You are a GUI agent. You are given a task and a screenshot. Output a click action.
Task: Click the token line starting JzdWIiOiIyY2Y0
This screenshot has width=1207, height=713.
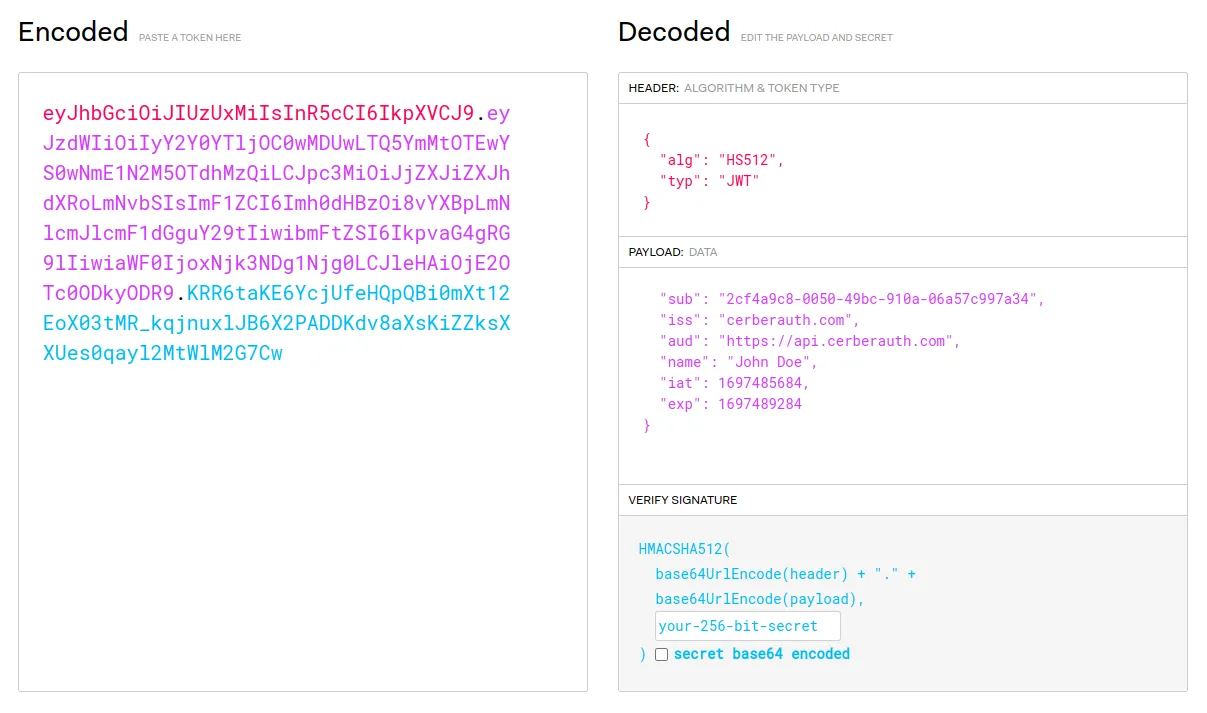click(277, 143)
